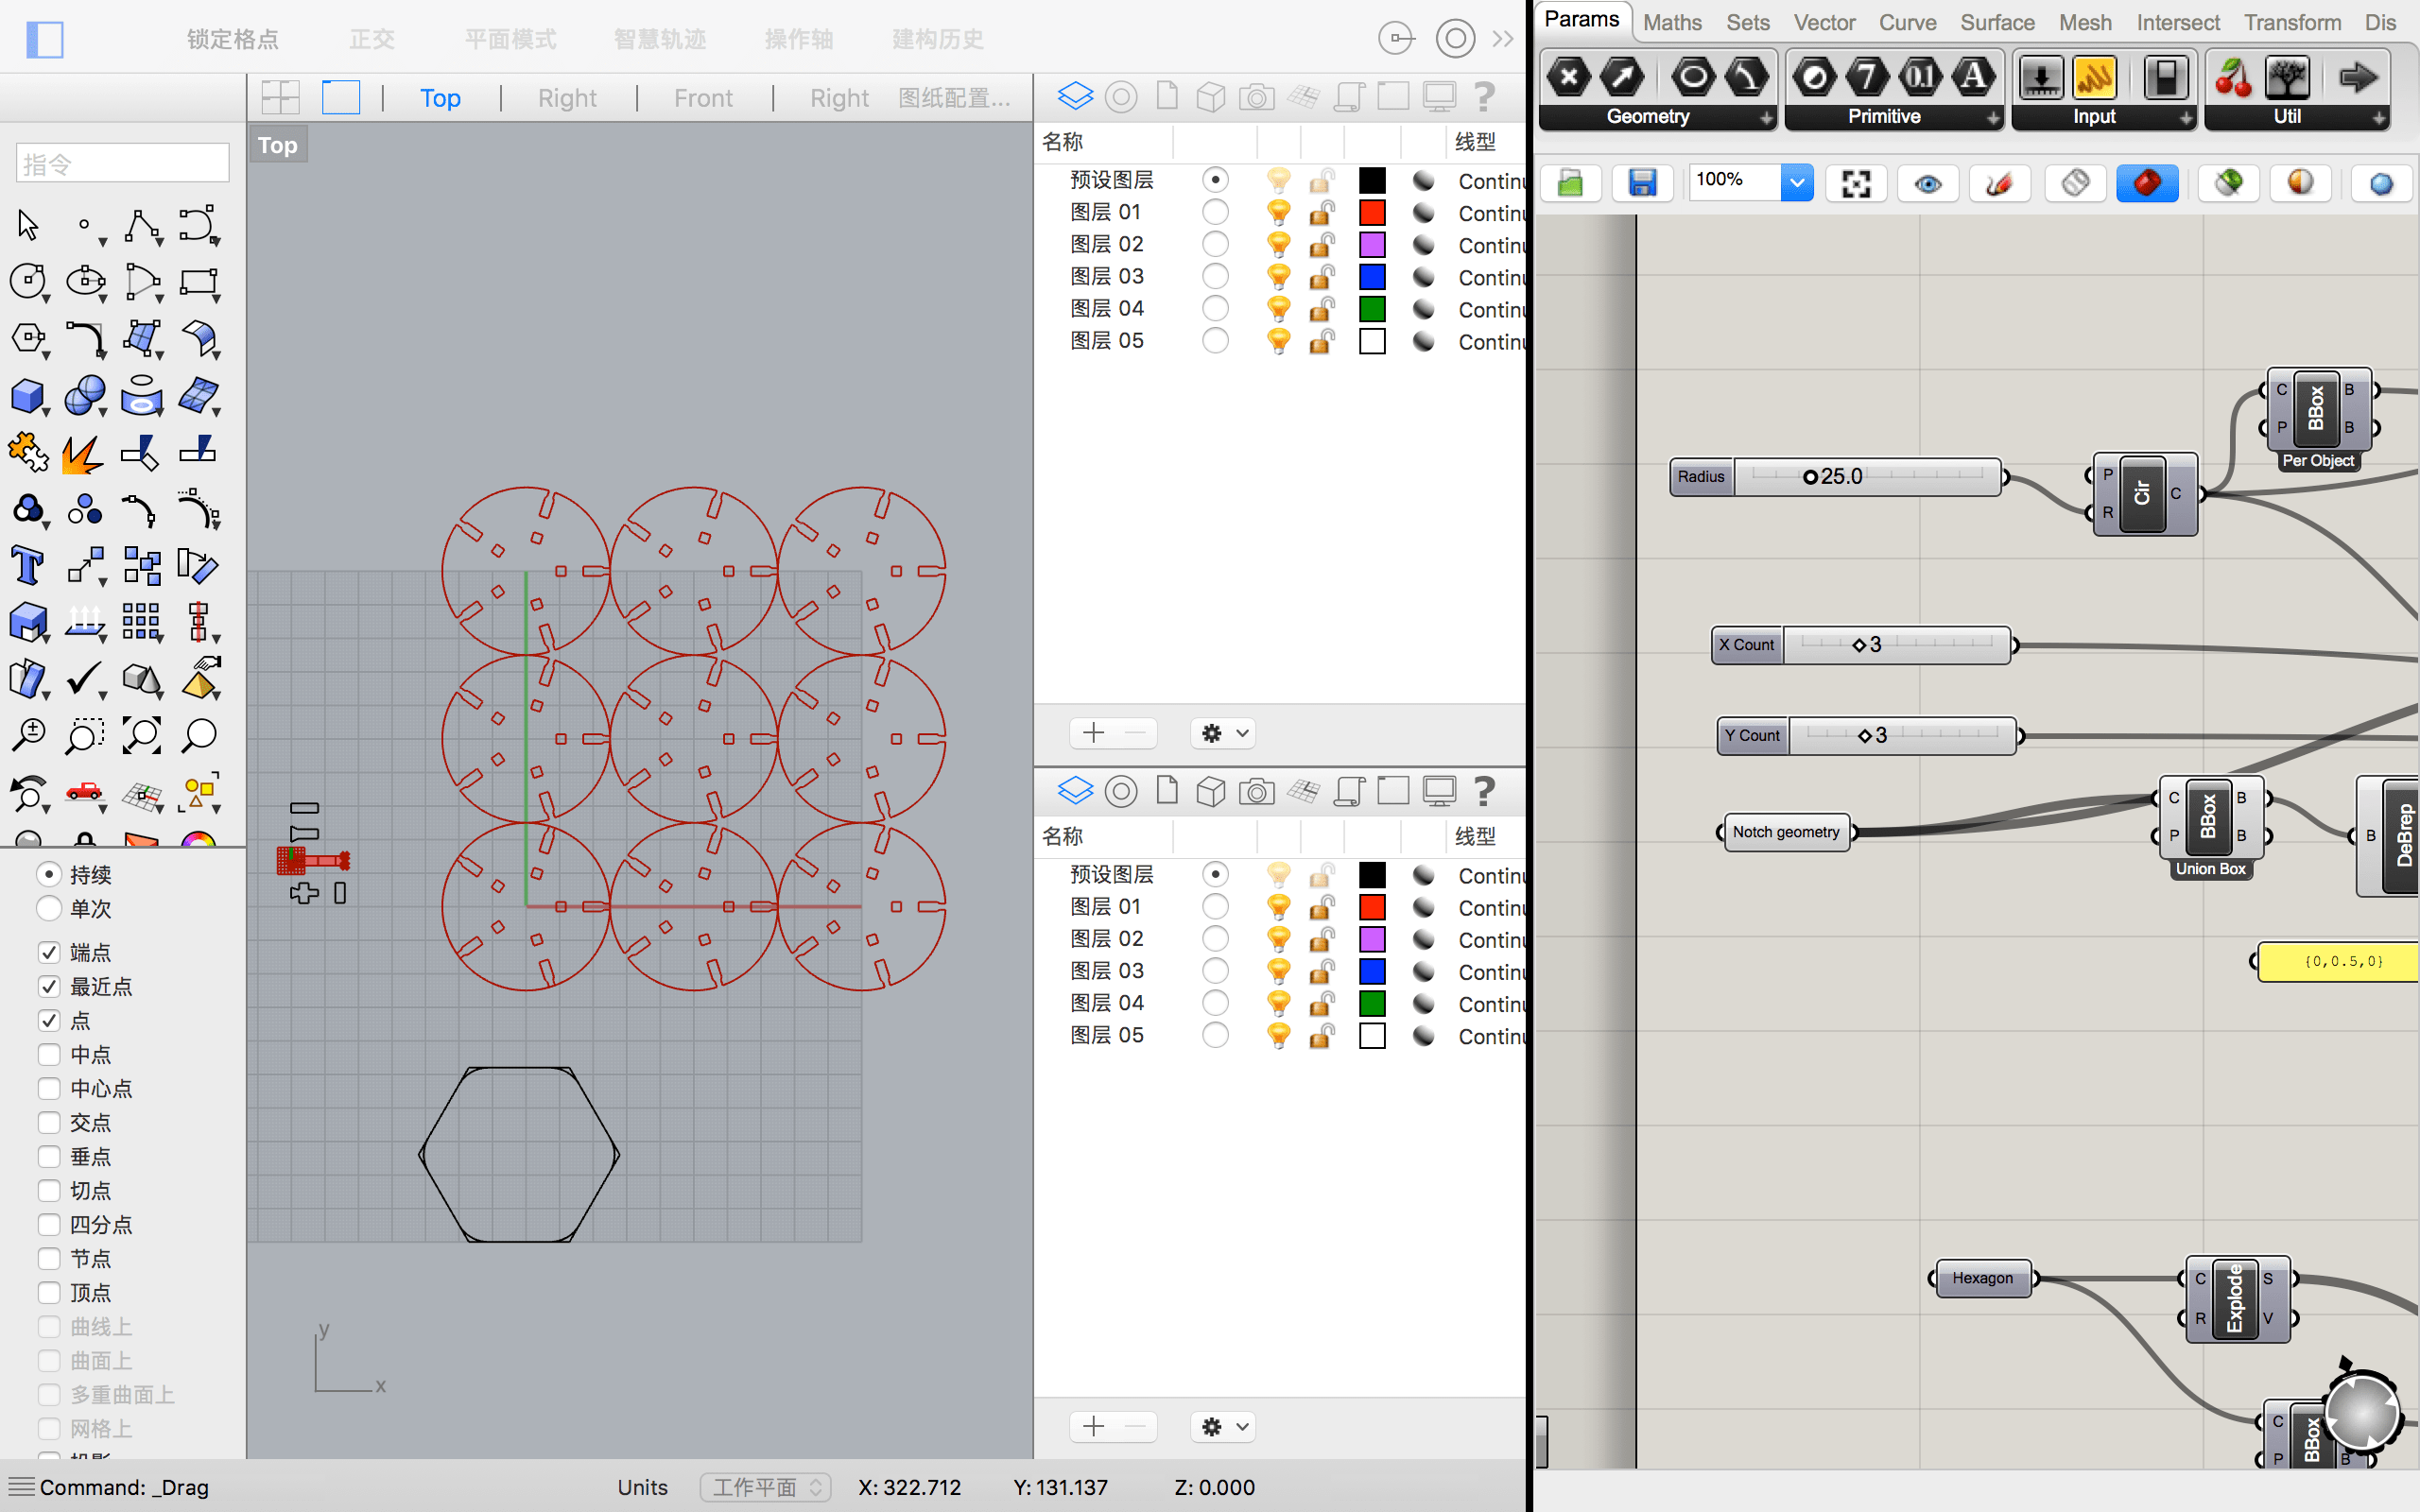
Task: Enable the 中点 osnap checkbox
Action: tap(49, 1055)
